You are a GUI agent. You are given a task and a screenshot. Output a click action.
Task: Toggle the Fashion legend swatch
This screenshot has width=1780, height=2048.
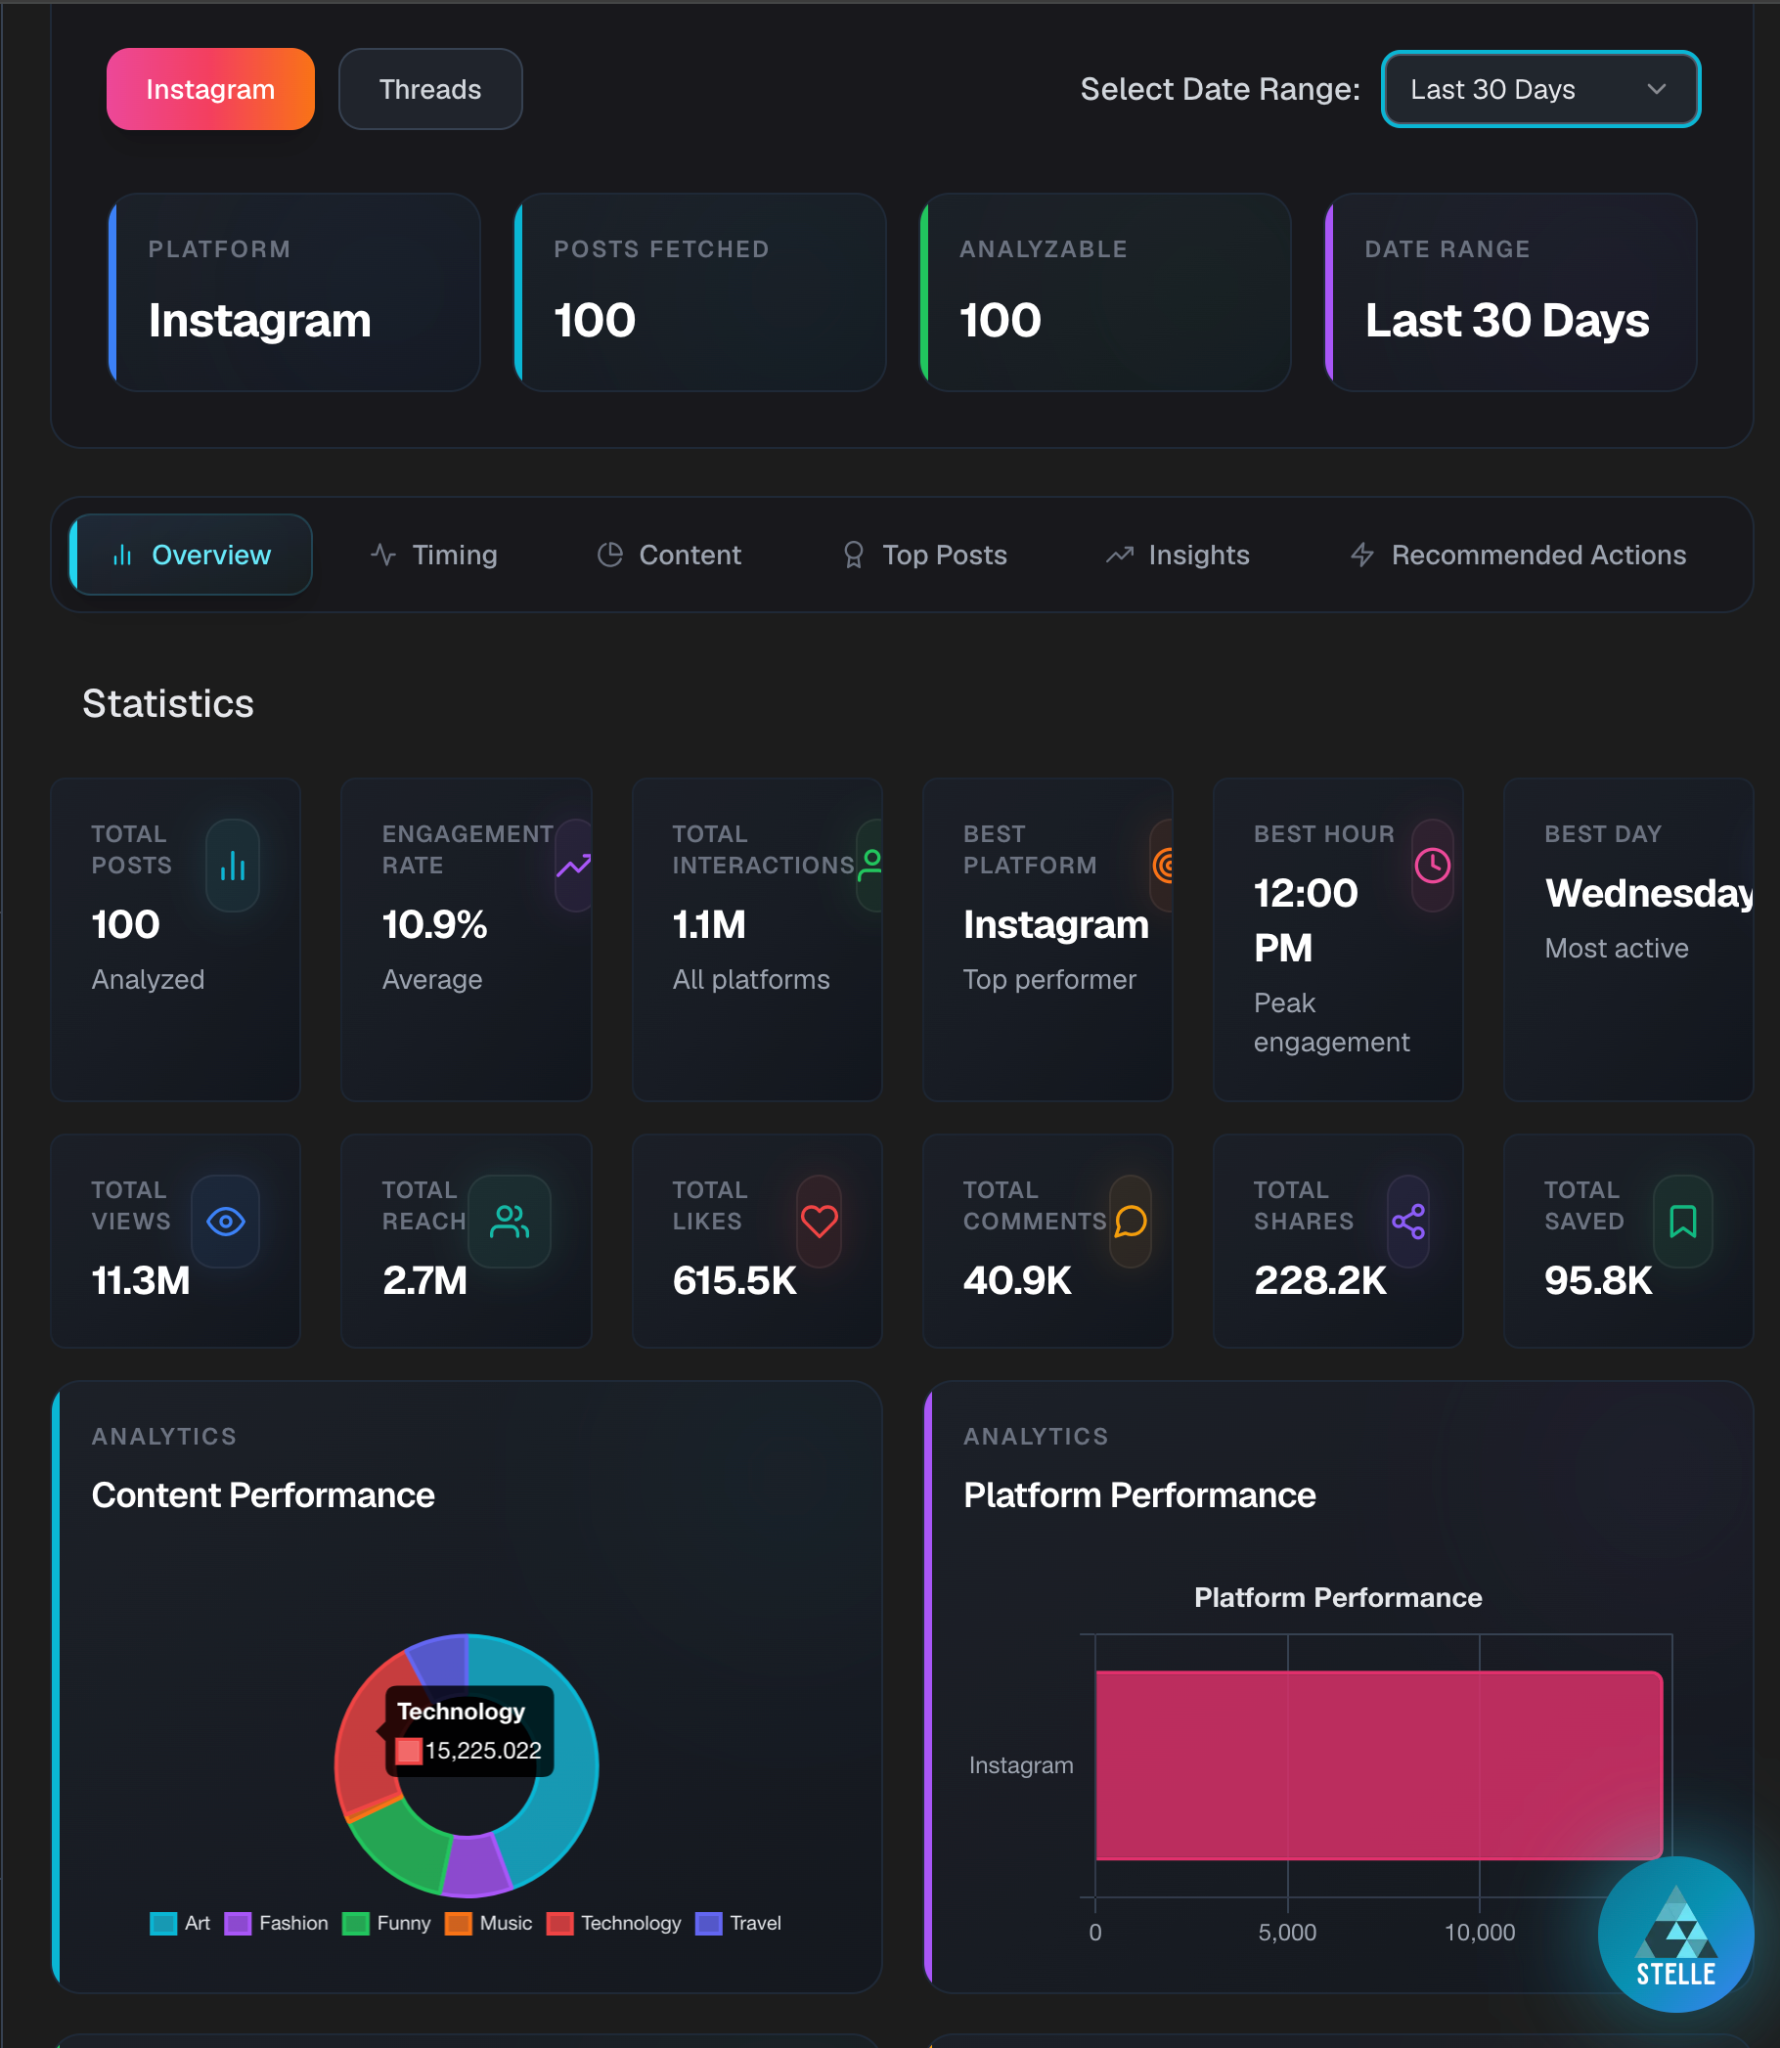[238, 1924]
